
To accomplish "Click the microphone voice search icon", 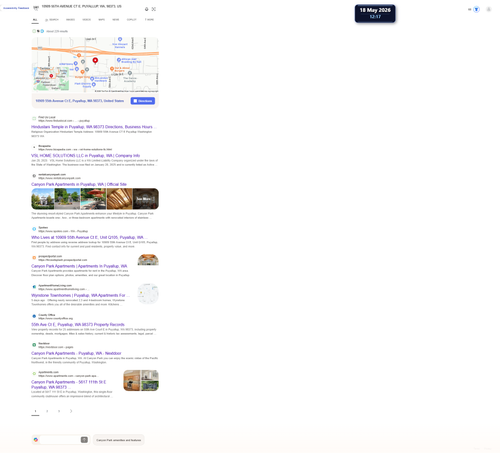I will pos(146,9).
